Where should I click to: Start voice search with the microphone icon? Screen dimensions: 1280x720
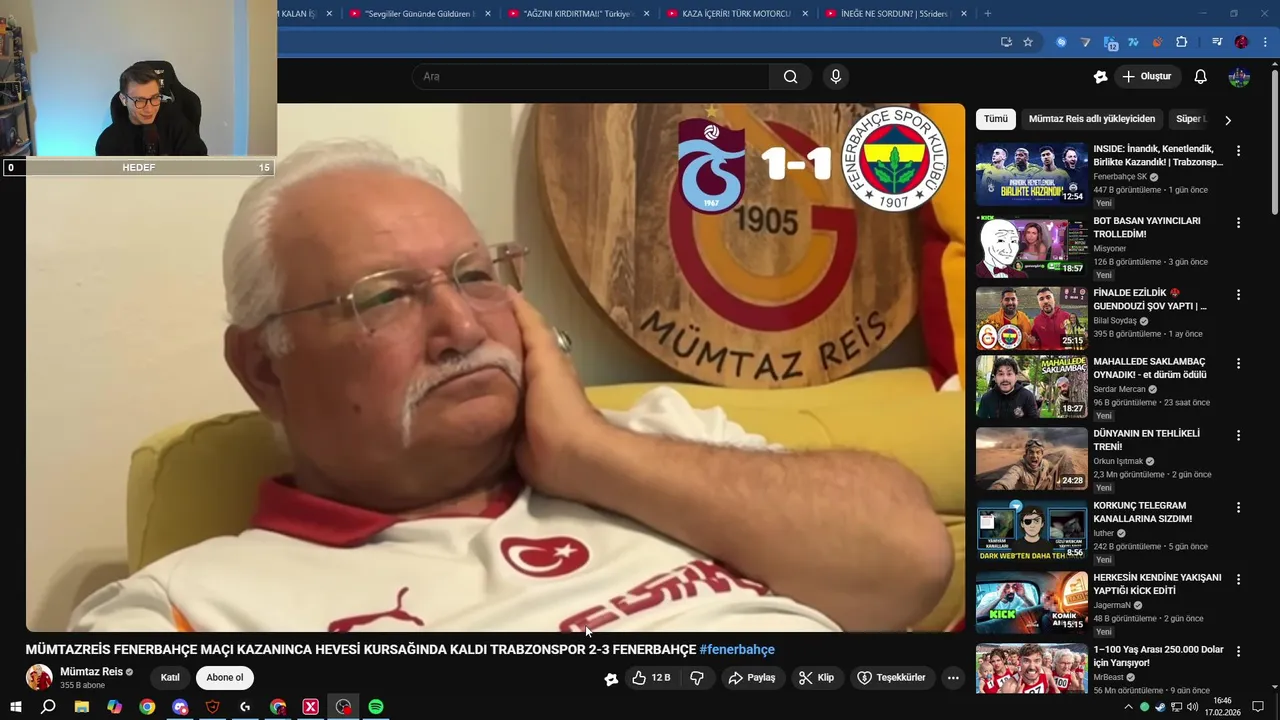[836, 77]
